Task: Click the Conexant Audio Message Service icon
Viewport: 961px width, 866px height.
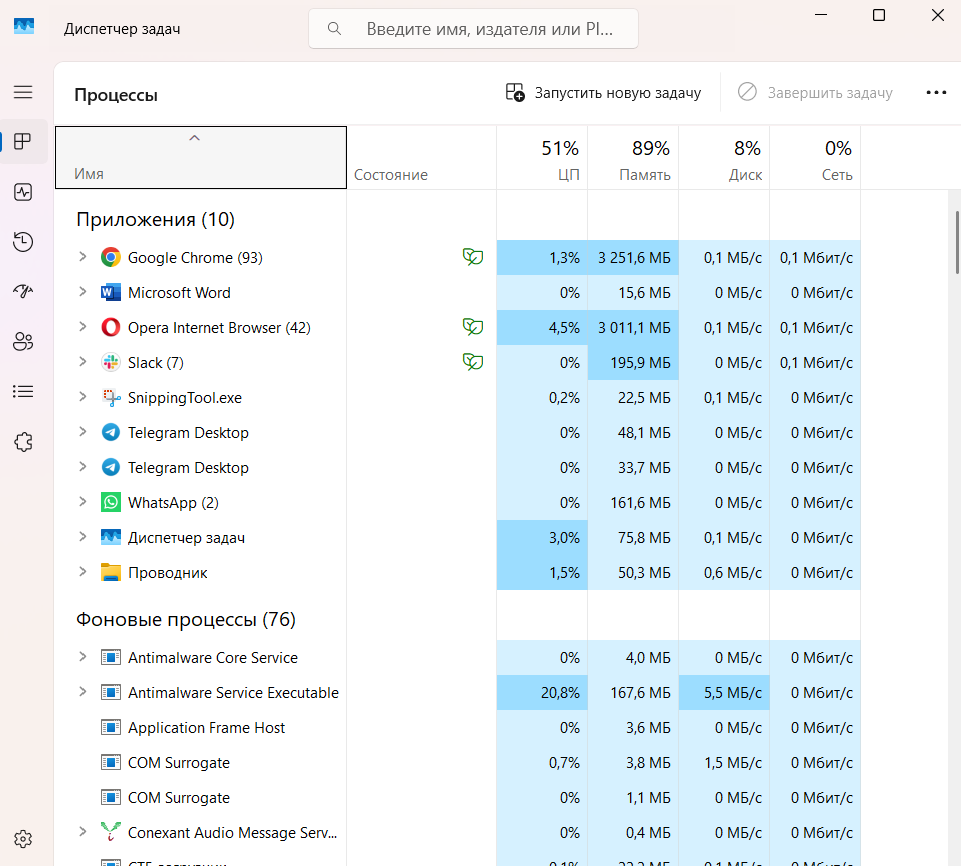Action: tap(111, 832)
